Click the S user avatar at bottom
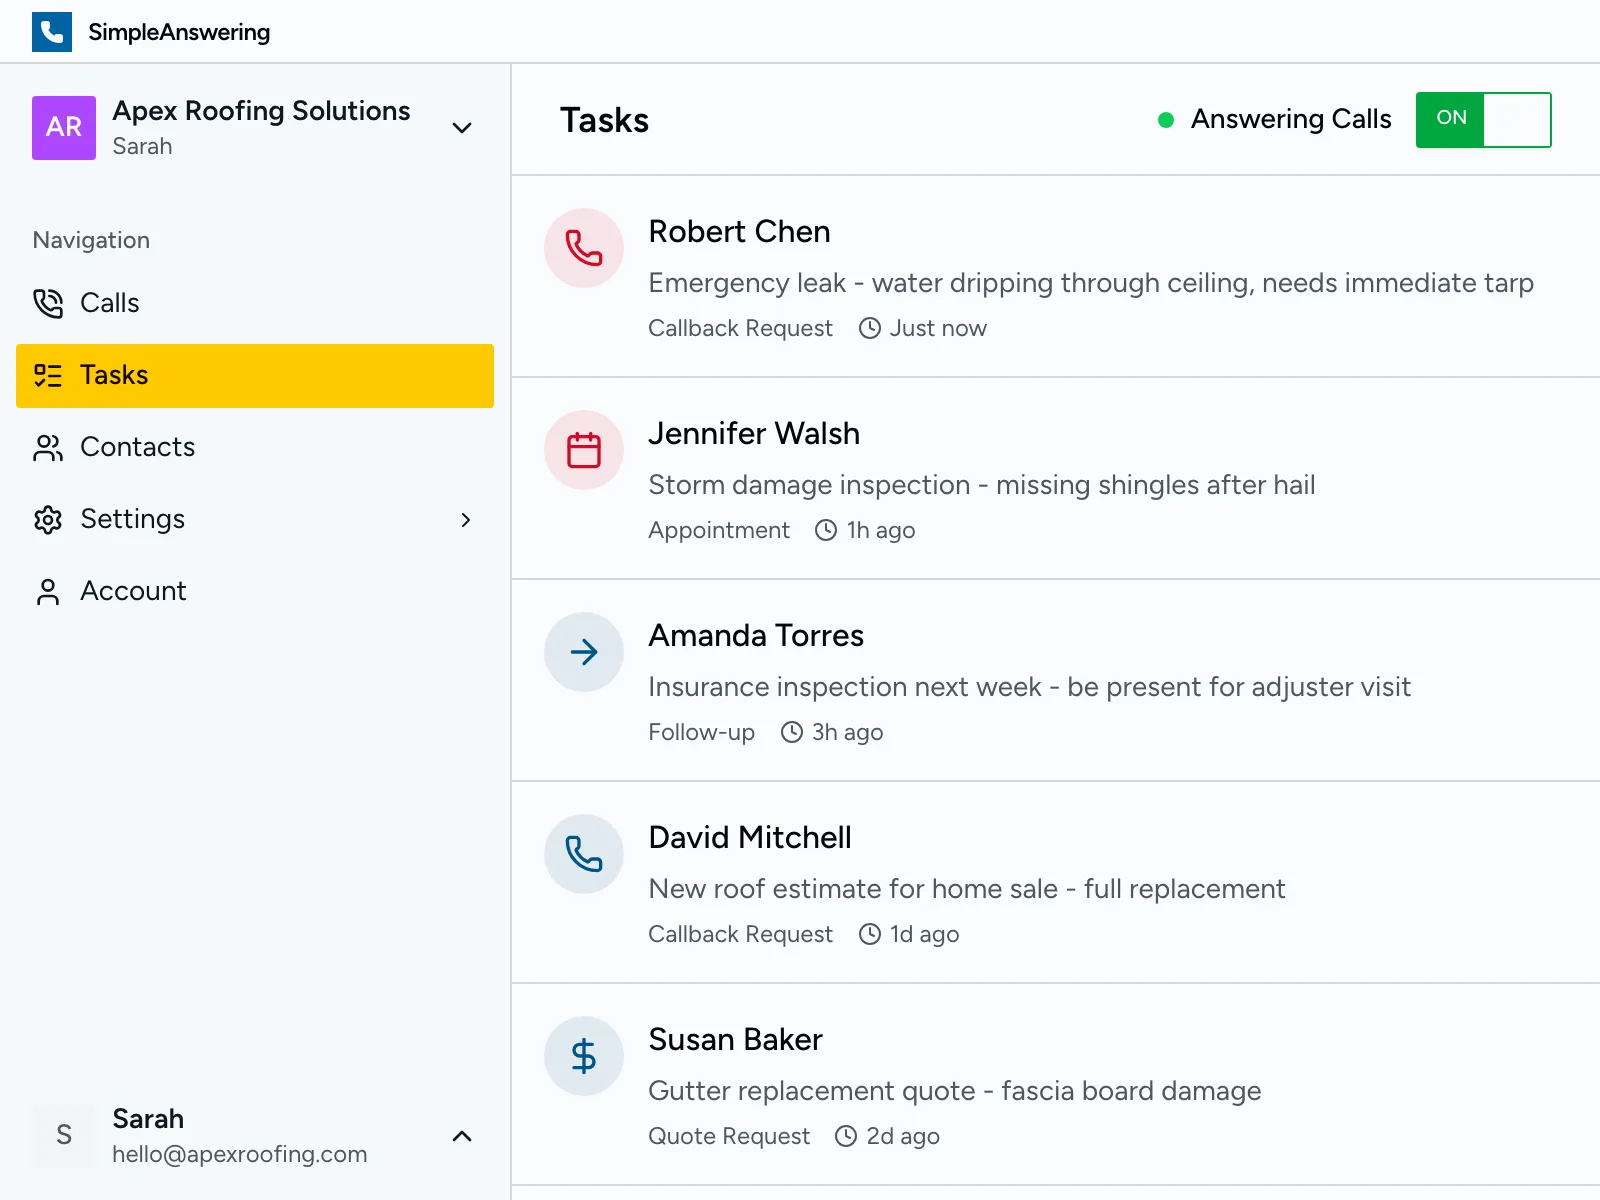 [x=64, y=1135]
